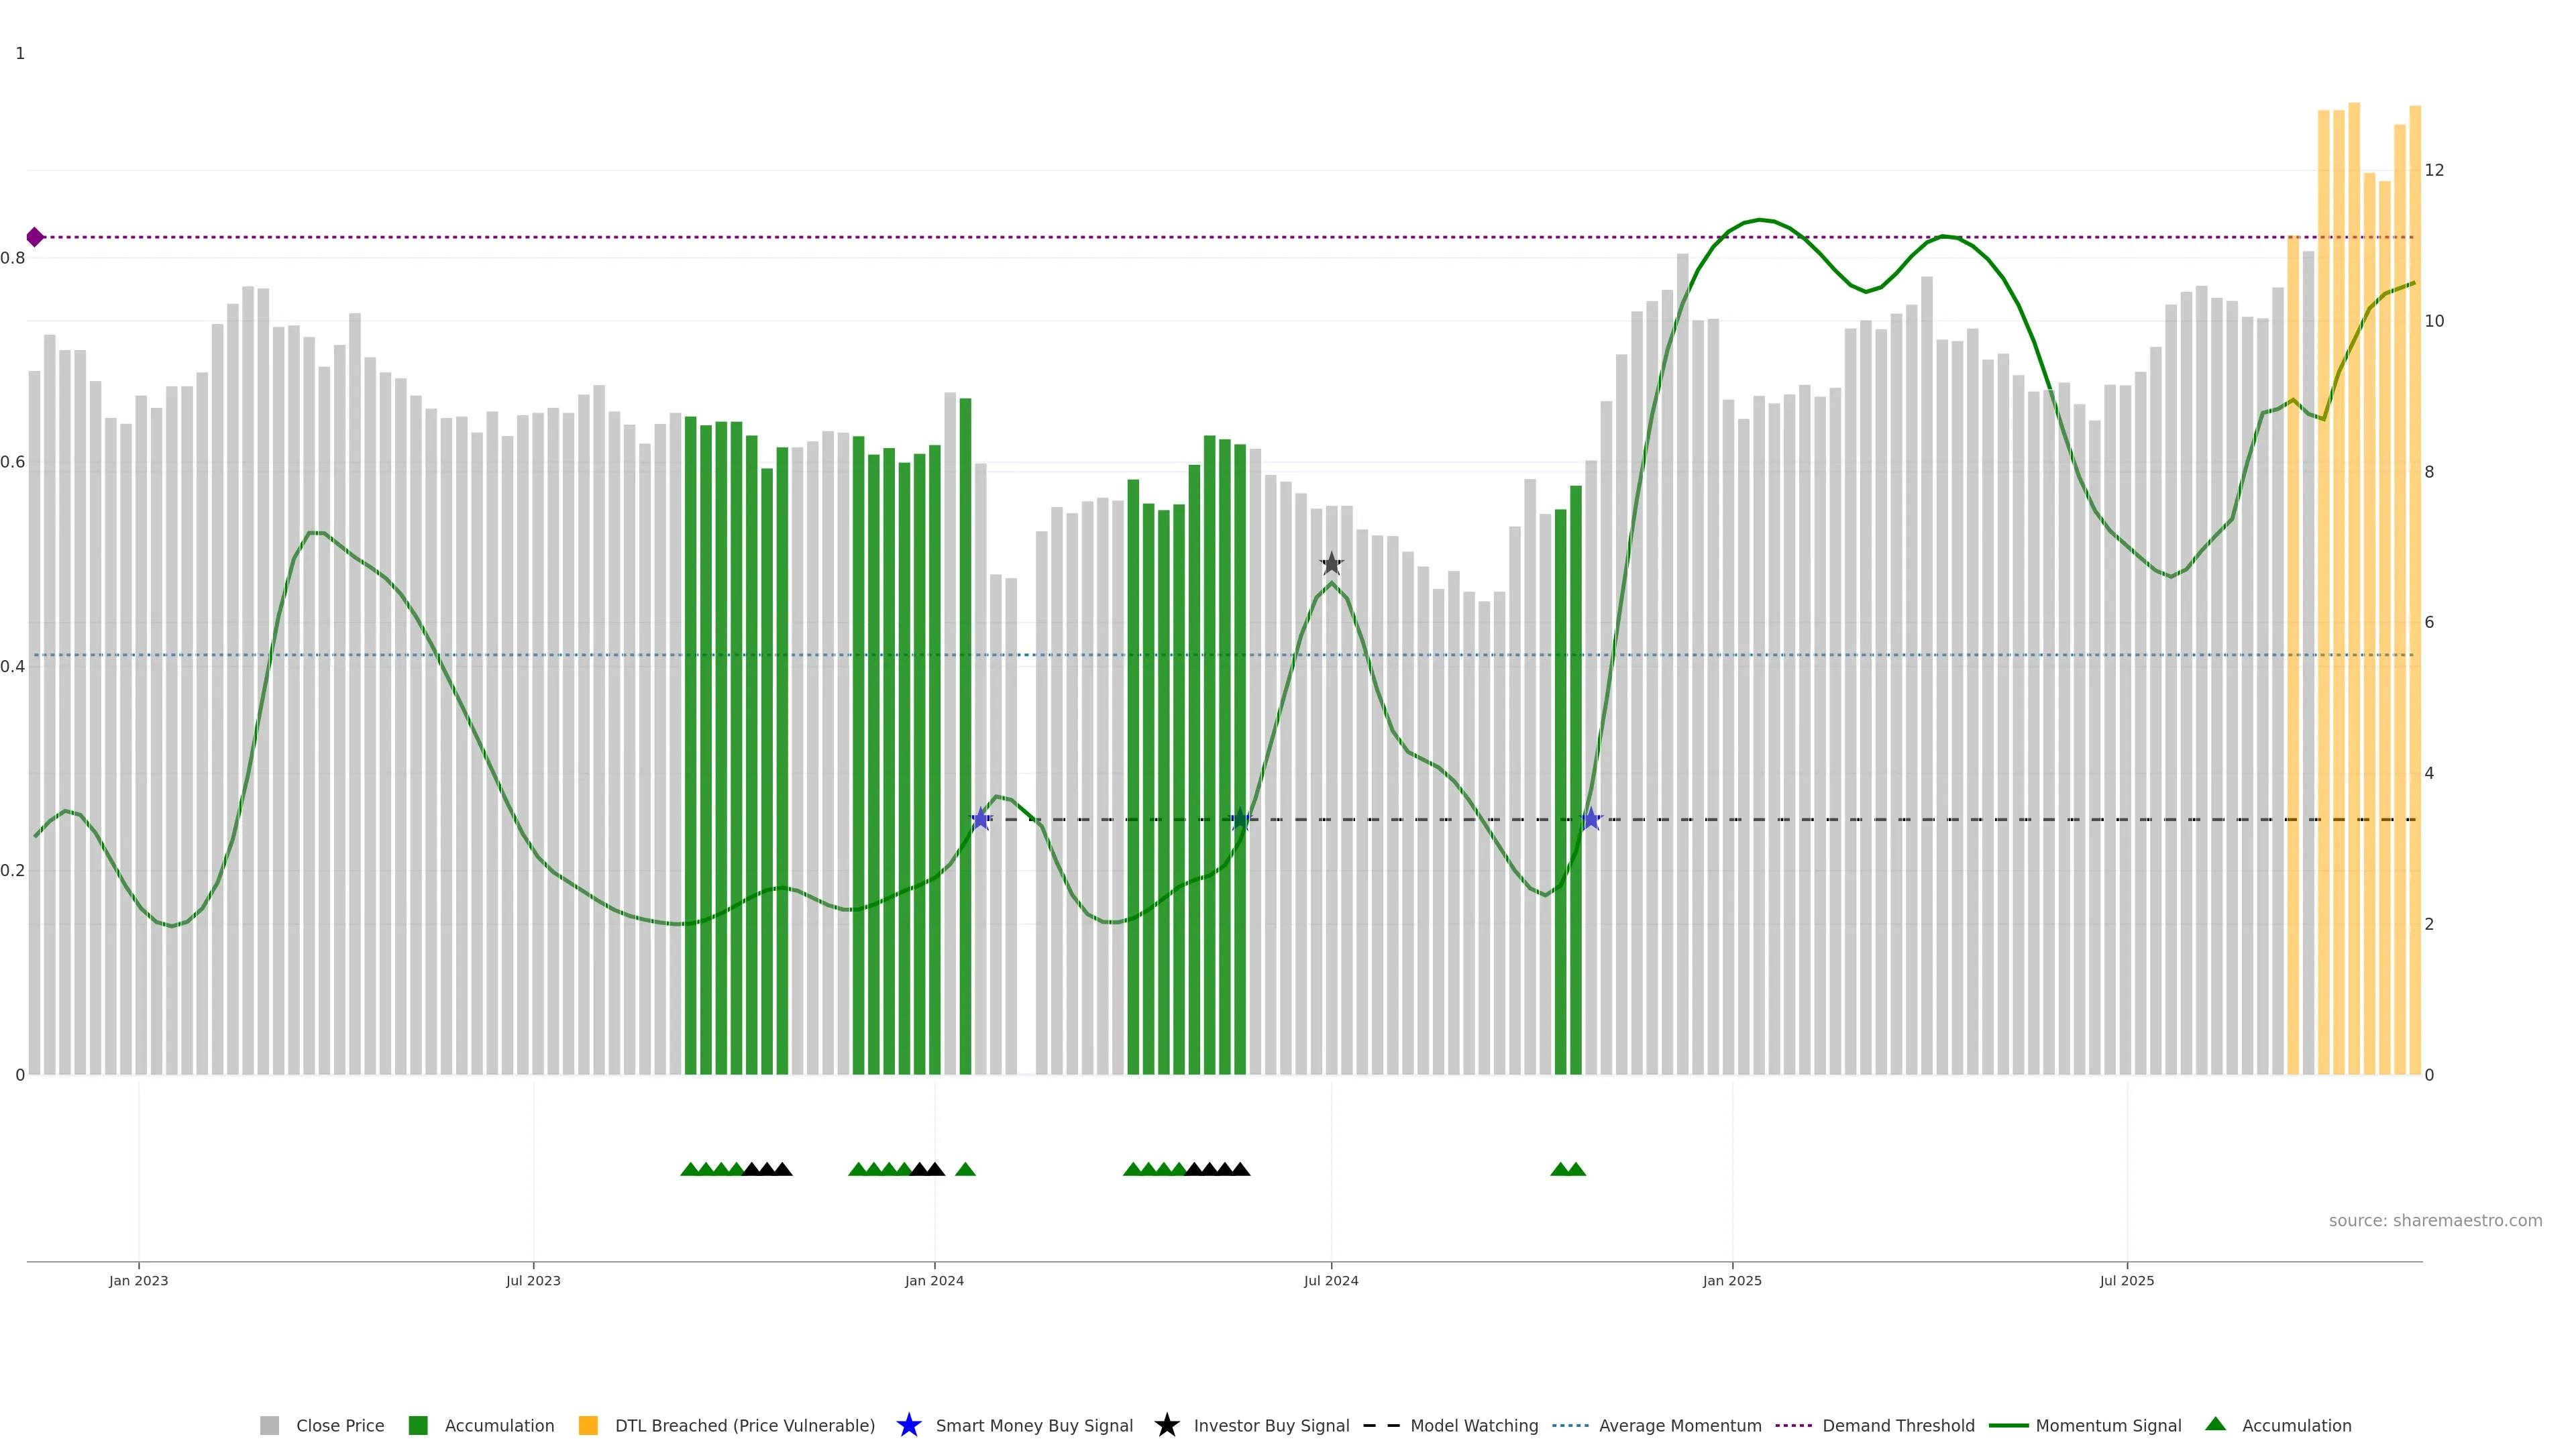Viewport: 2576px width, 1449px height.
Task: Click the single green triangle near Jan 2024
Action: click(965, 1169)
